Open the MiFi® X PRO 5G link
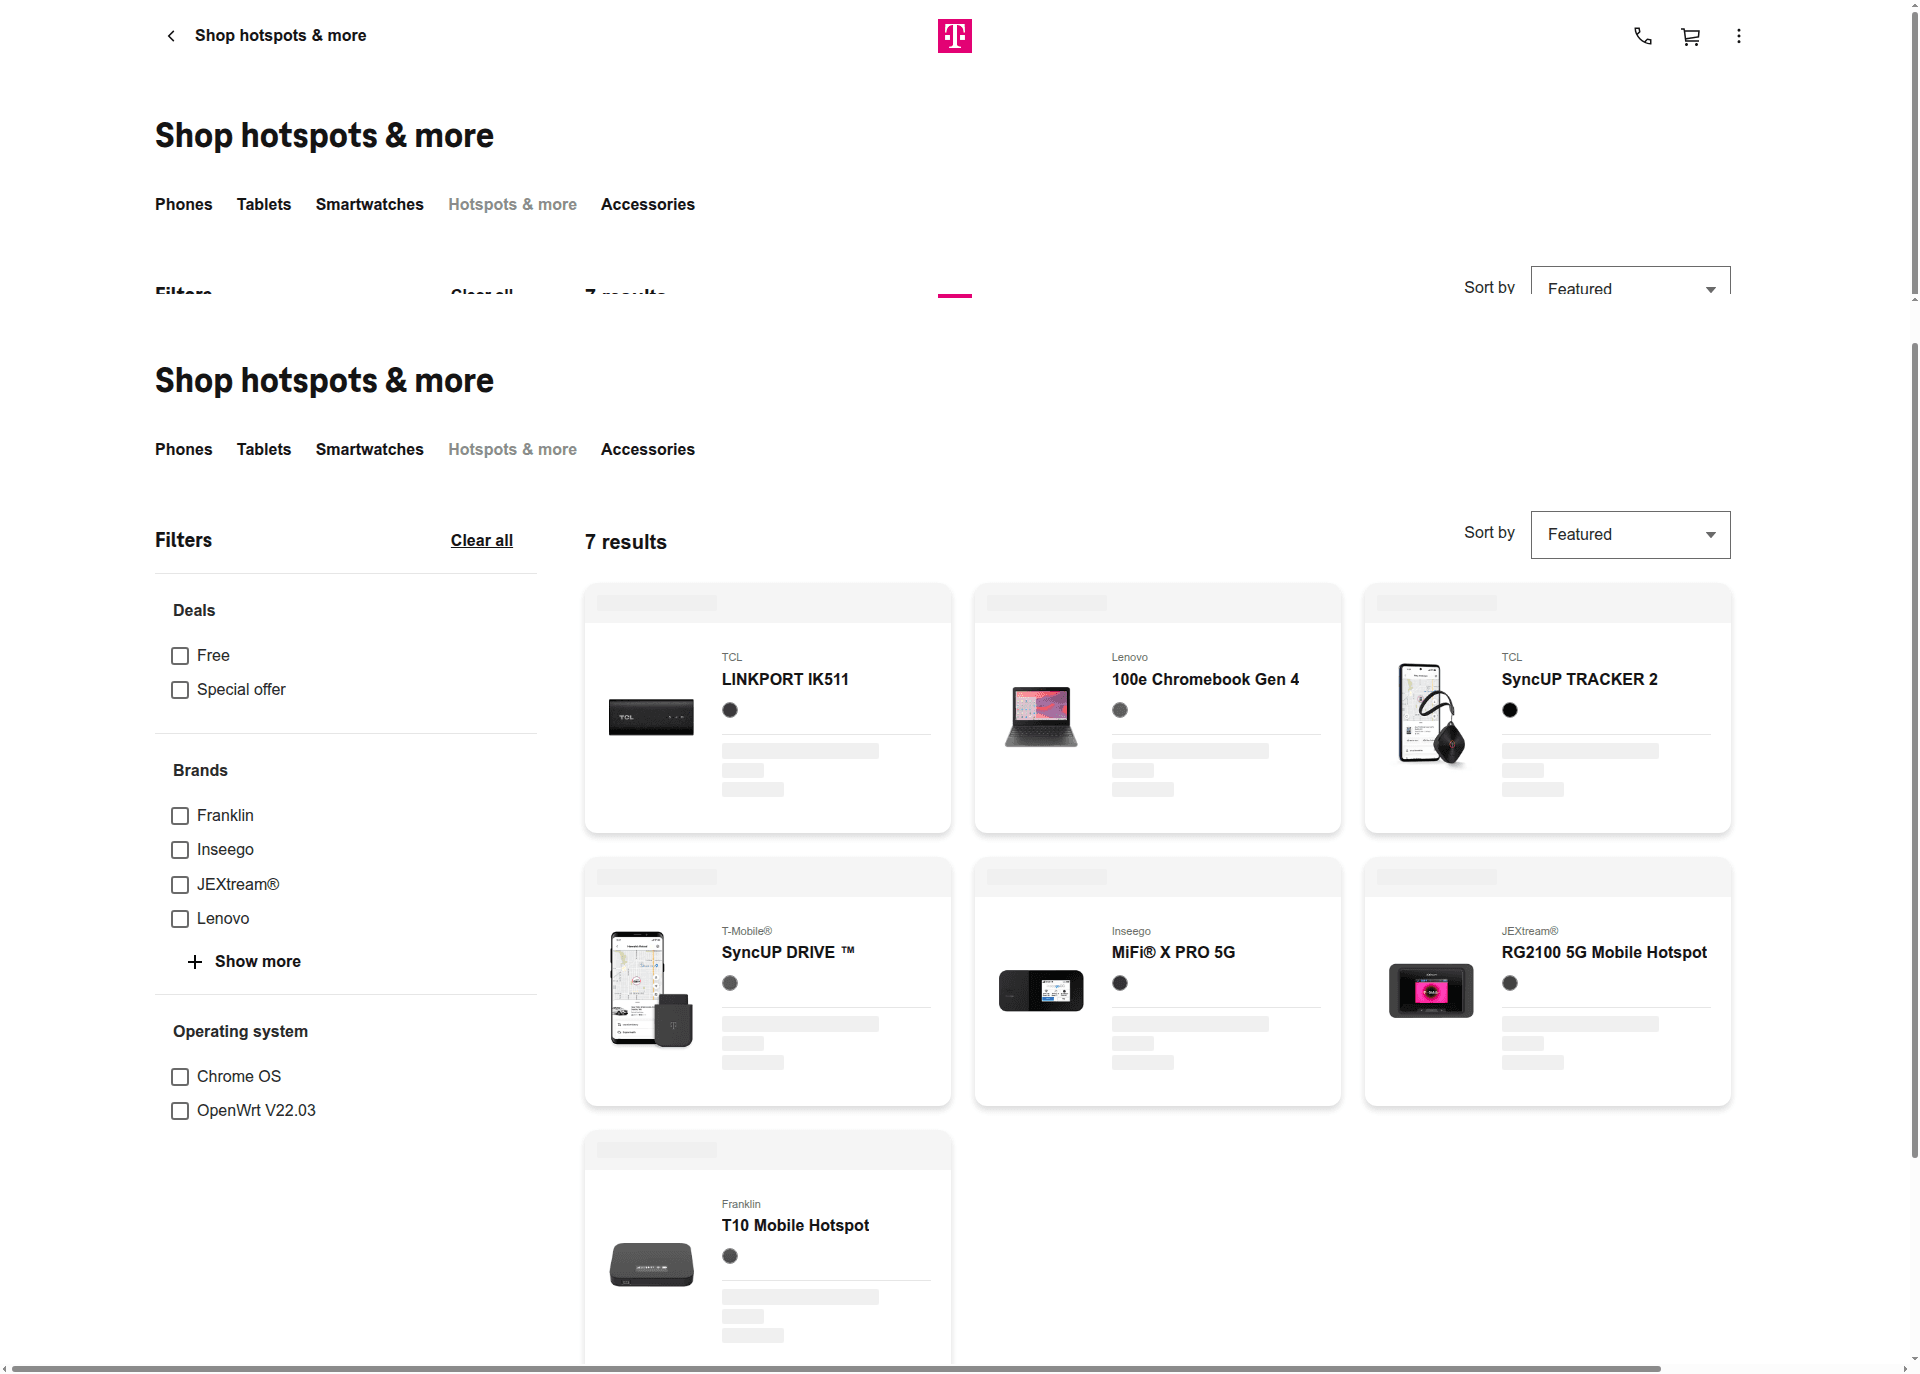Image resolution: width=1920 pixels, height=1374 pixels. point(1173,952)
